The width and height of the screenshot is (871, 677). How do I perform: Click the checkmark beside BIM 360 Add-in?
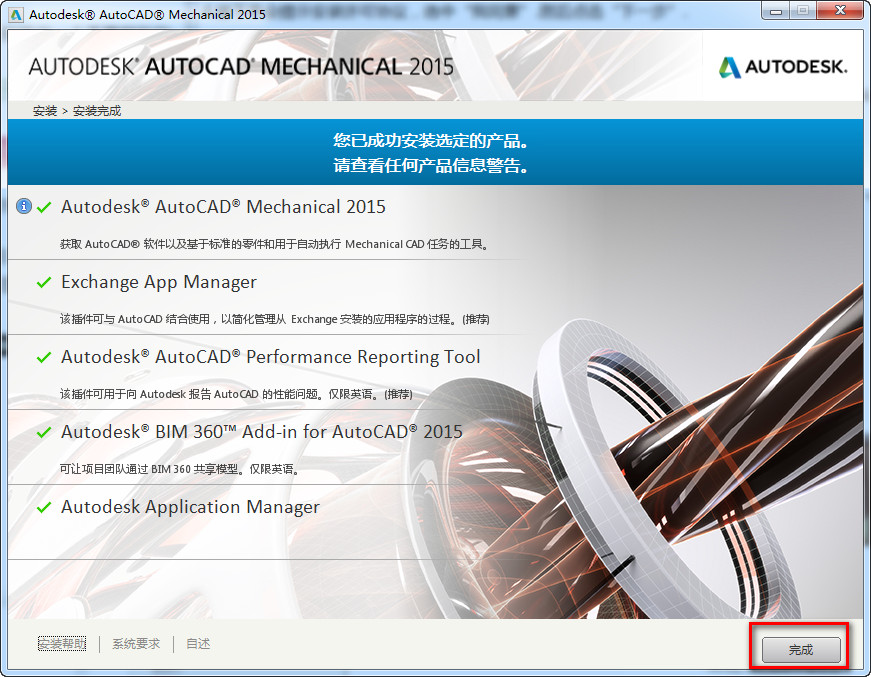pos(43,432)
